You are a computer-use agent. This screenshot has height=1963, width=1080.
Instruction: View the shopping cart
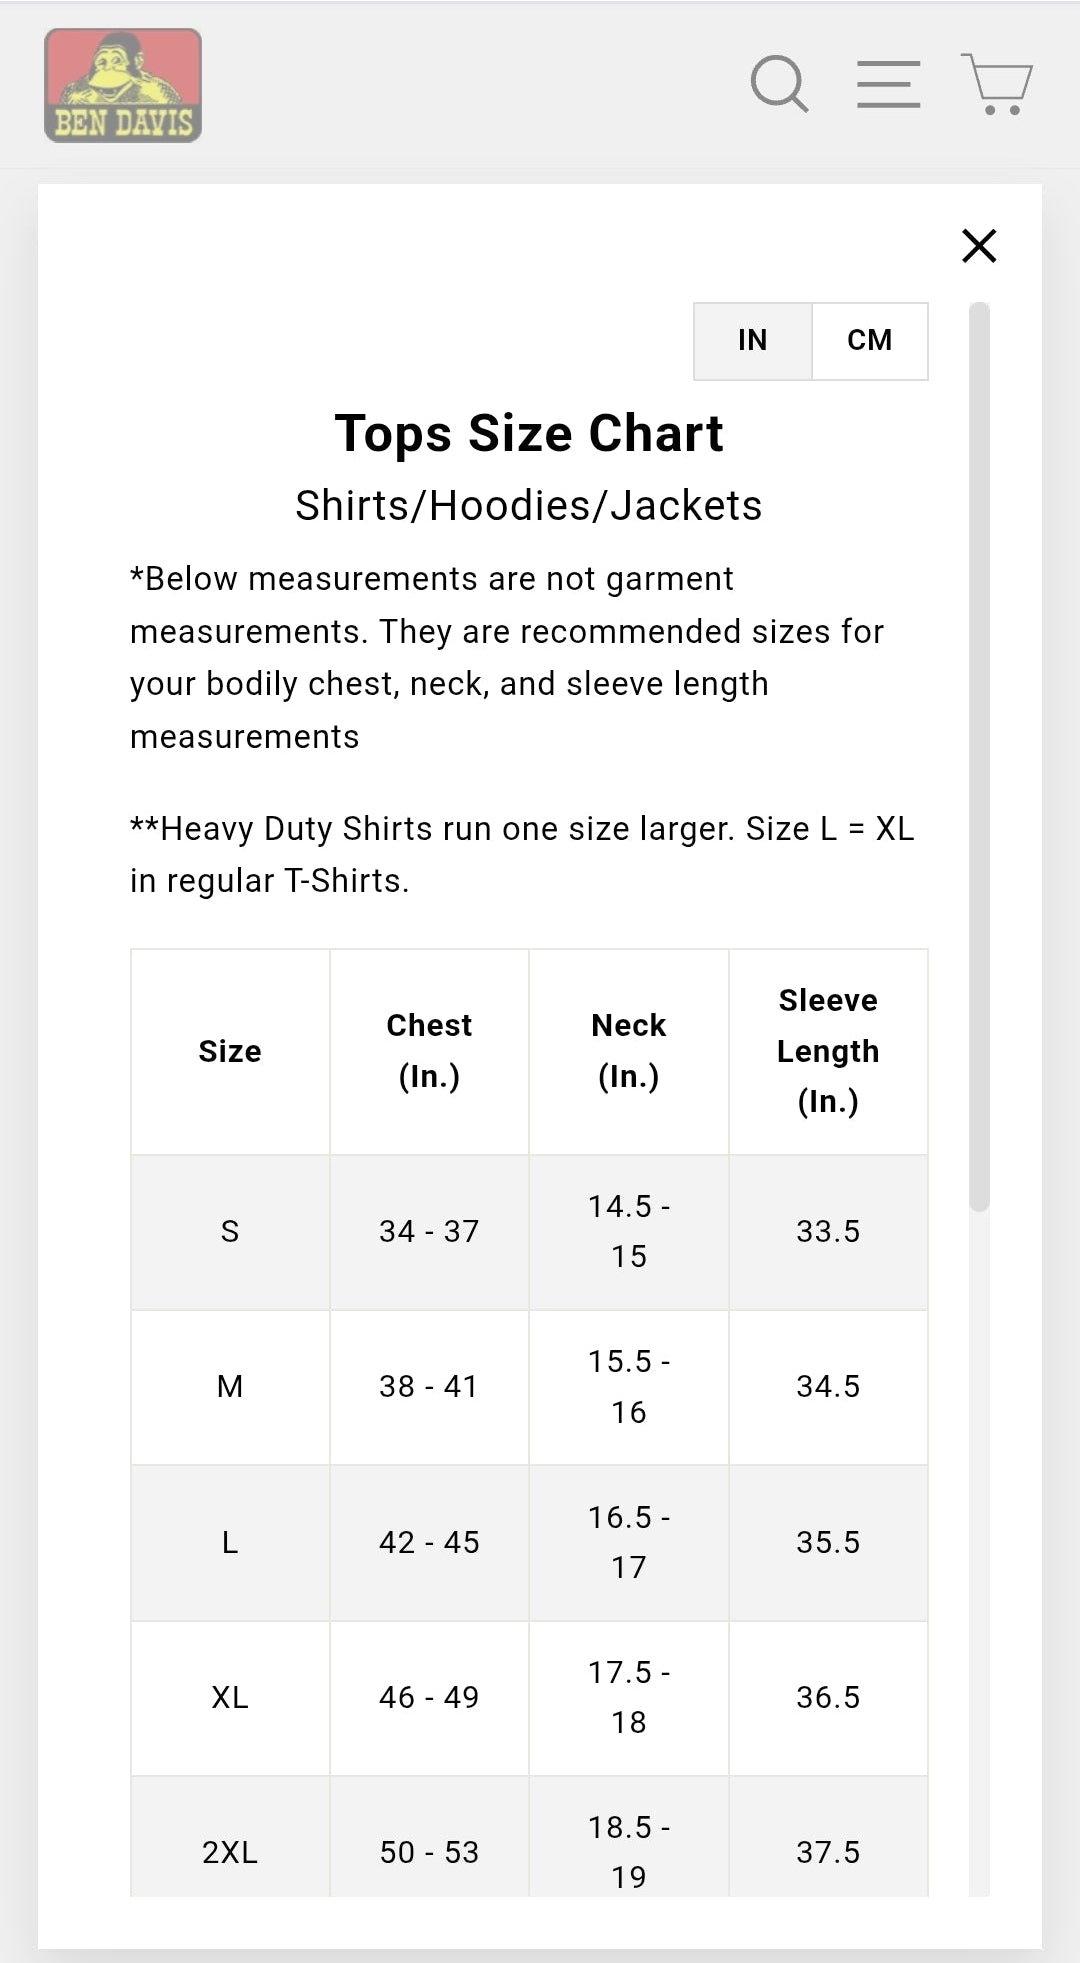(997, 84)
